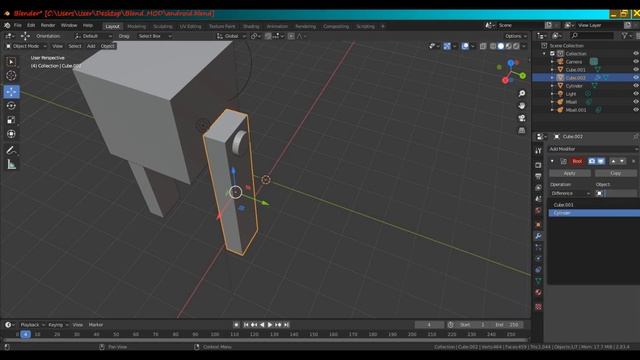Toggle modifier render visibility camera button
The width and height of the screenshot is (640, 360).
592,161
